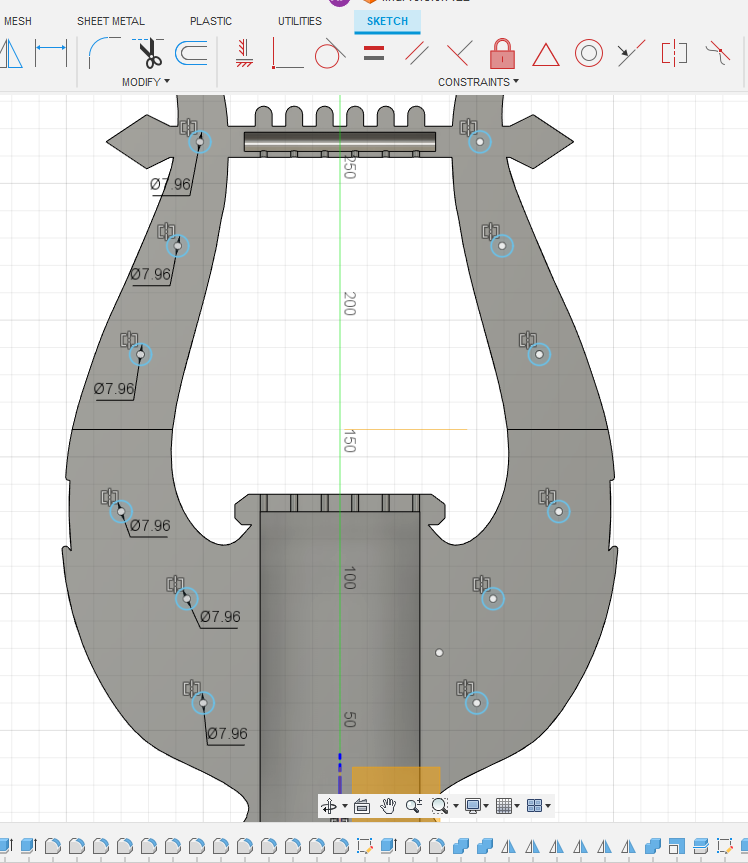Click the 250 ruler label on the axis

coord(350,167)
